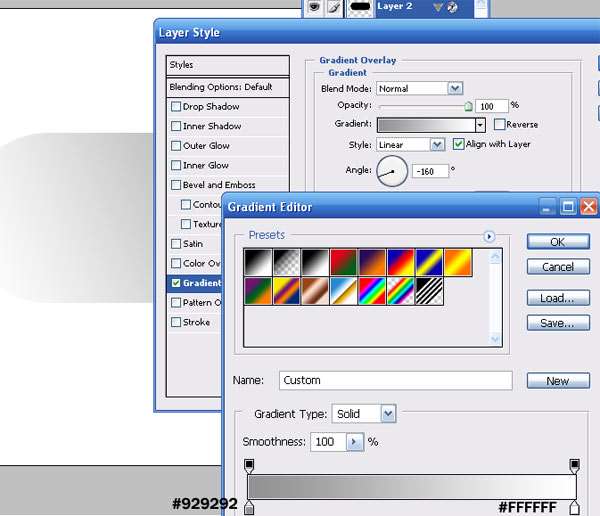Select the violet-to-orange gradient preset
The width and height of the screenshot is (600, 516).
pyautogui.click(x=372, y=262)
